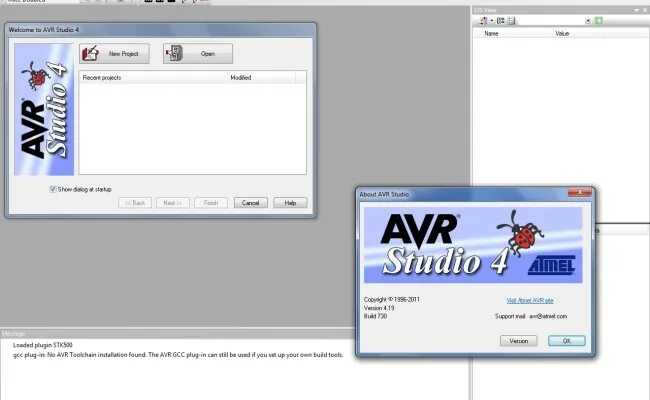The image size is (650, 400).
Task: Click the I/O View filter icon
Action: point(483,21)
